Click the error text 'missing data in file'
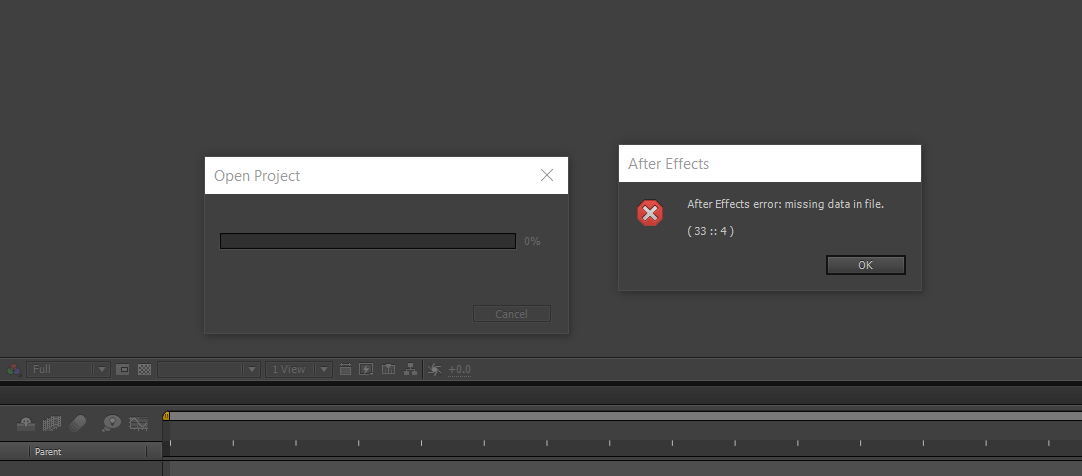 coord(834,204)
